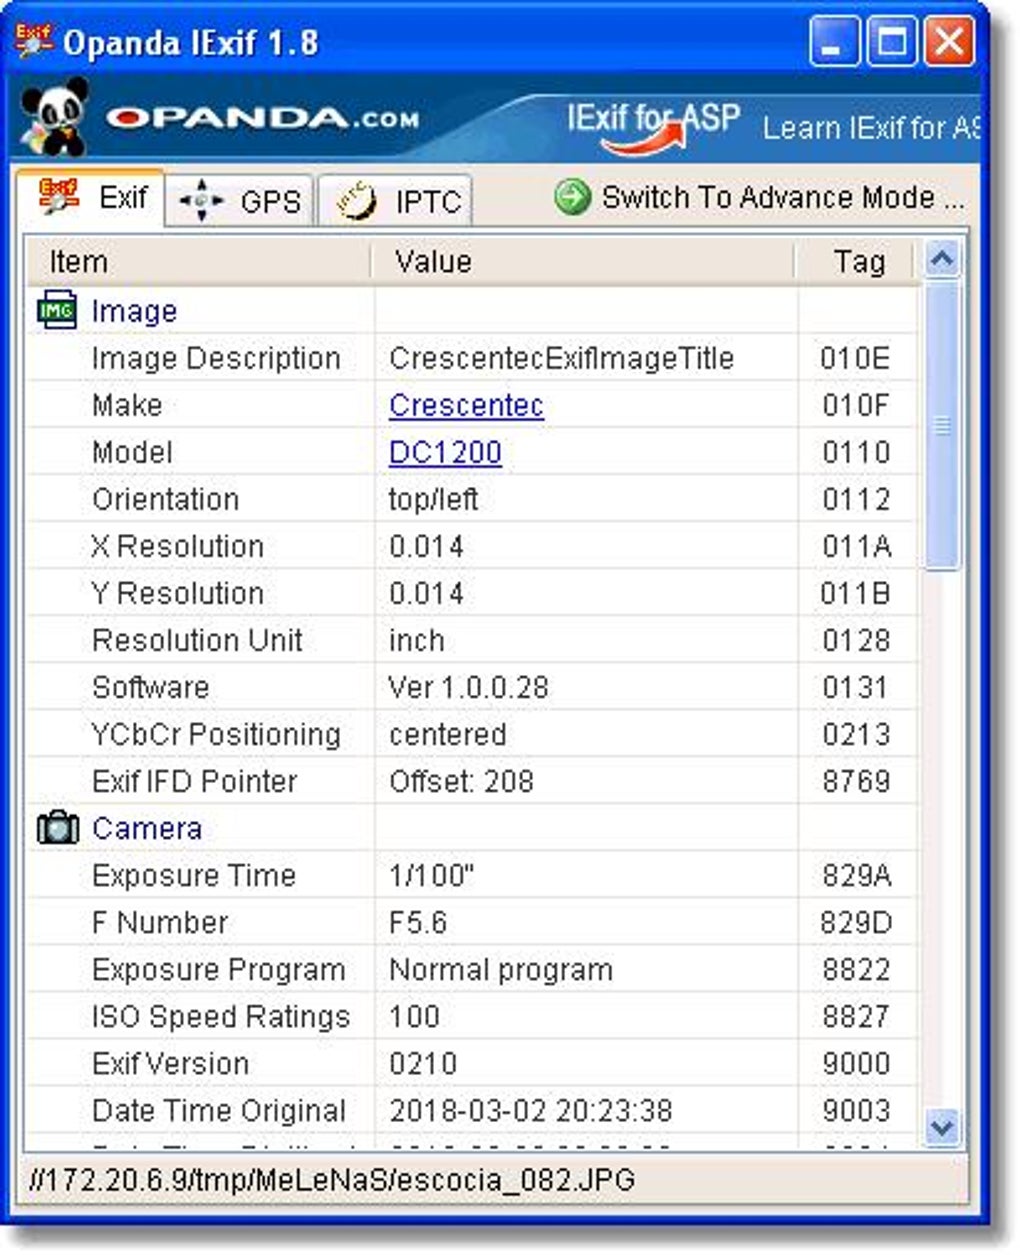Click the Offset: 208 value
This screenshot has height=1255, width=1020.
pyautogui.click(x=461, y=781)
